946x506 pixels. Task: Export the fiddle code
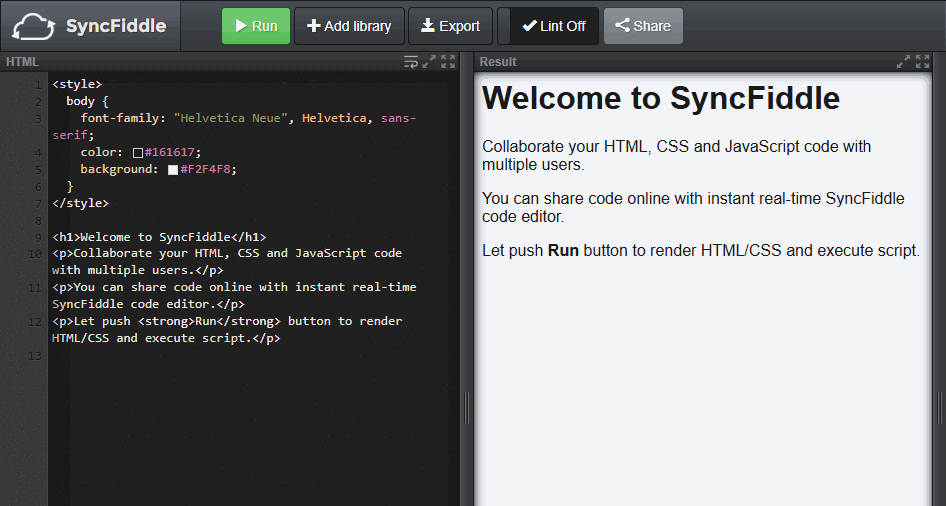pos(450,26)
